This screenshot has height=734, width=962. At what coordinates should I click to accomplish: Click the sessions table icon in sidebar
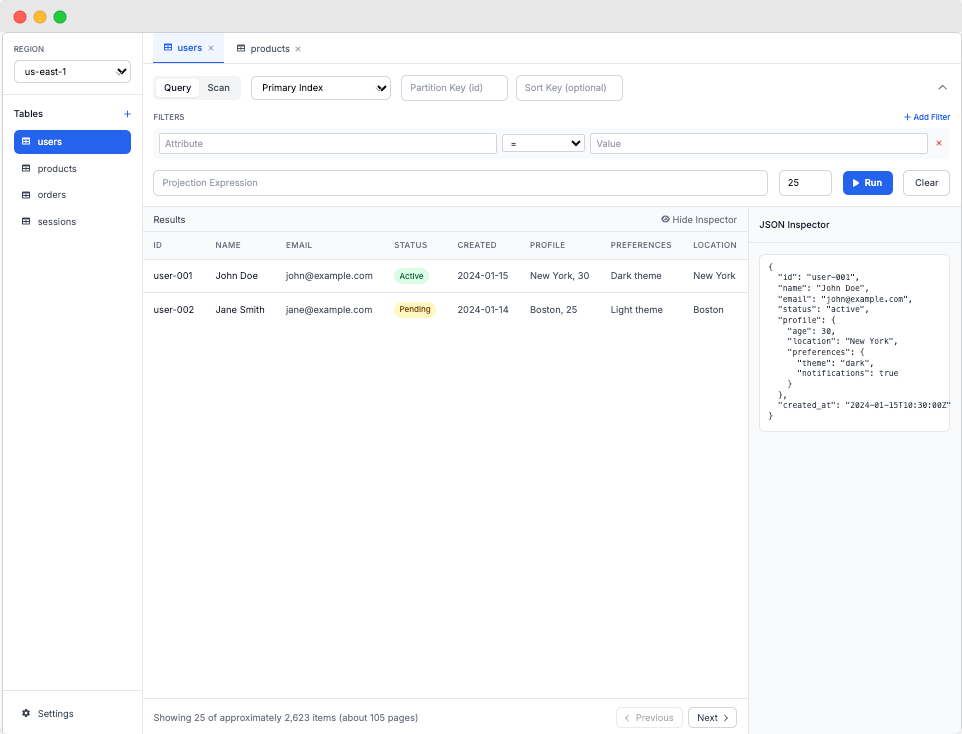pos(26,222)
